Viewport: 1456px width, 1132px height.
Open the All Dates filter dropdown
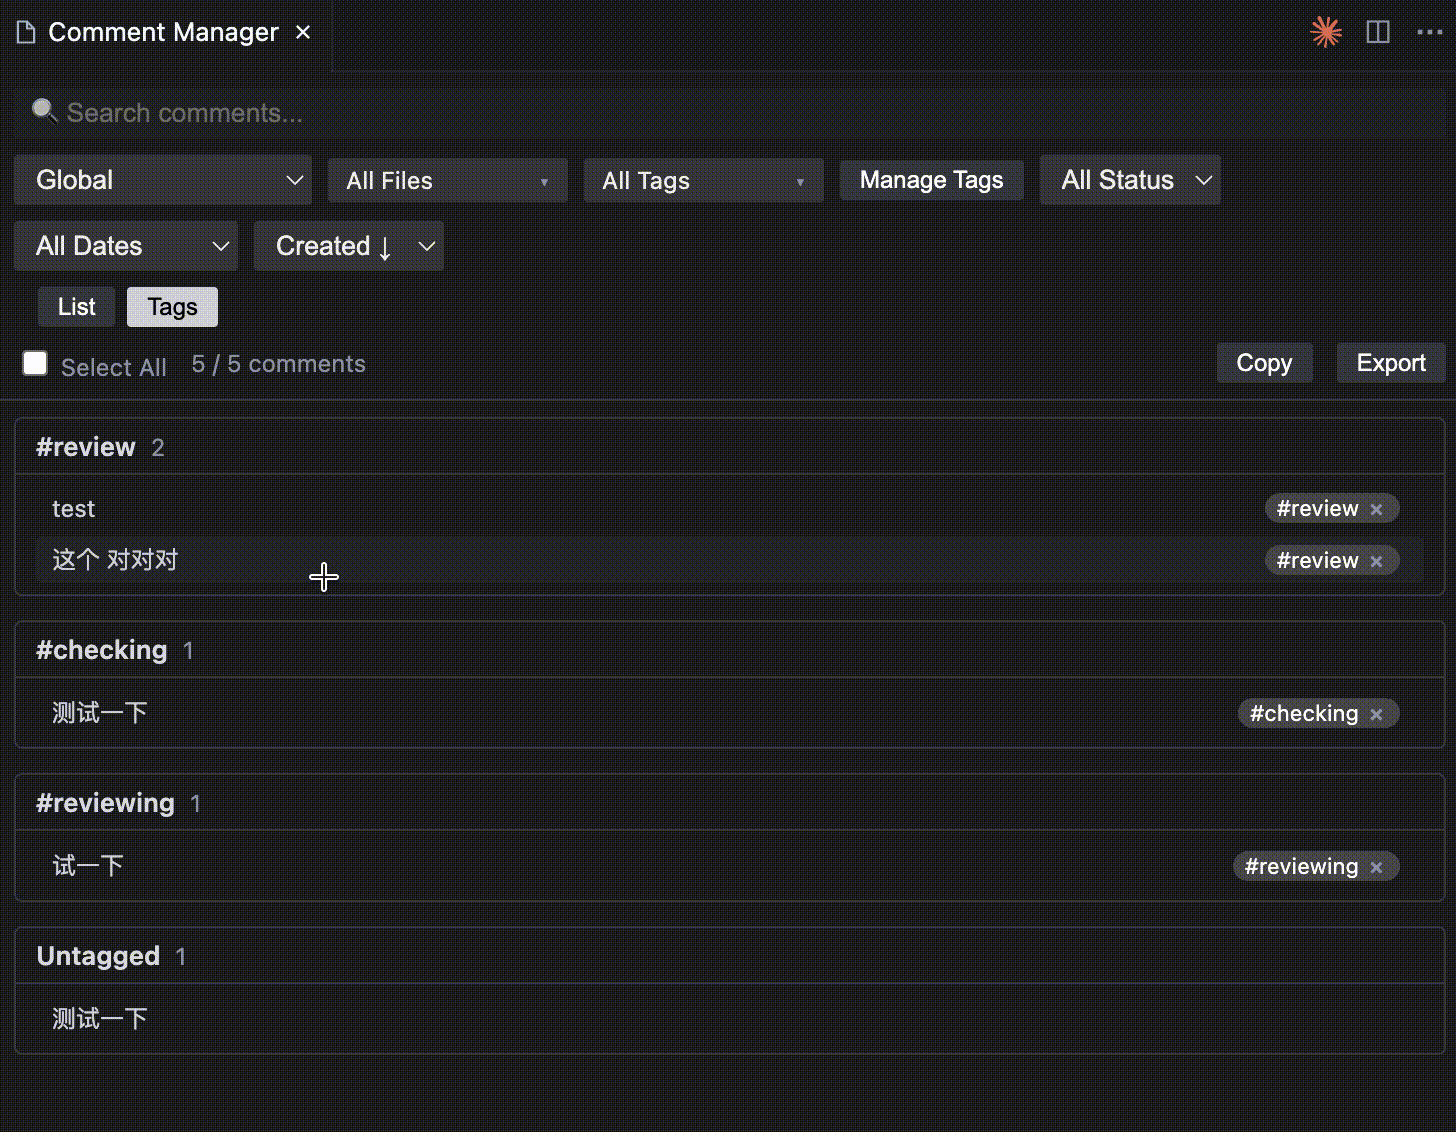coord(126,246)
